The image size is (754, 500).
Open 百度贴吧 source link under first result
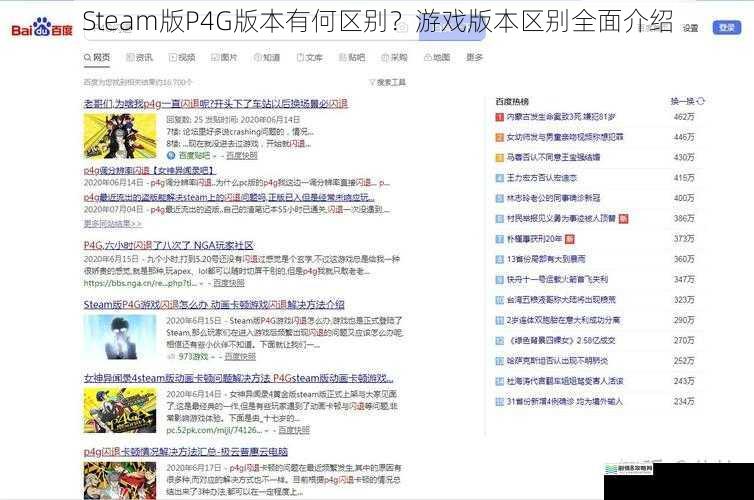pos(194,155)
